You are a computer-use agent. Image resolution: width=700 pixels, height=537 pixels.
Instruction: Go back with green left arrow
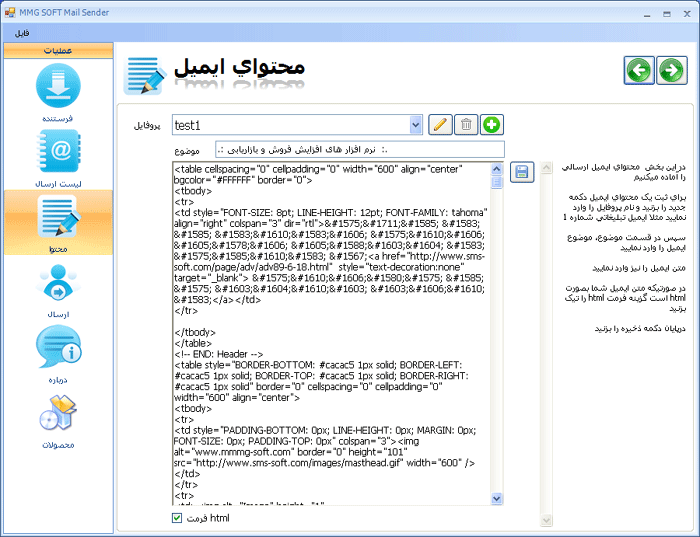pos(639,70)
